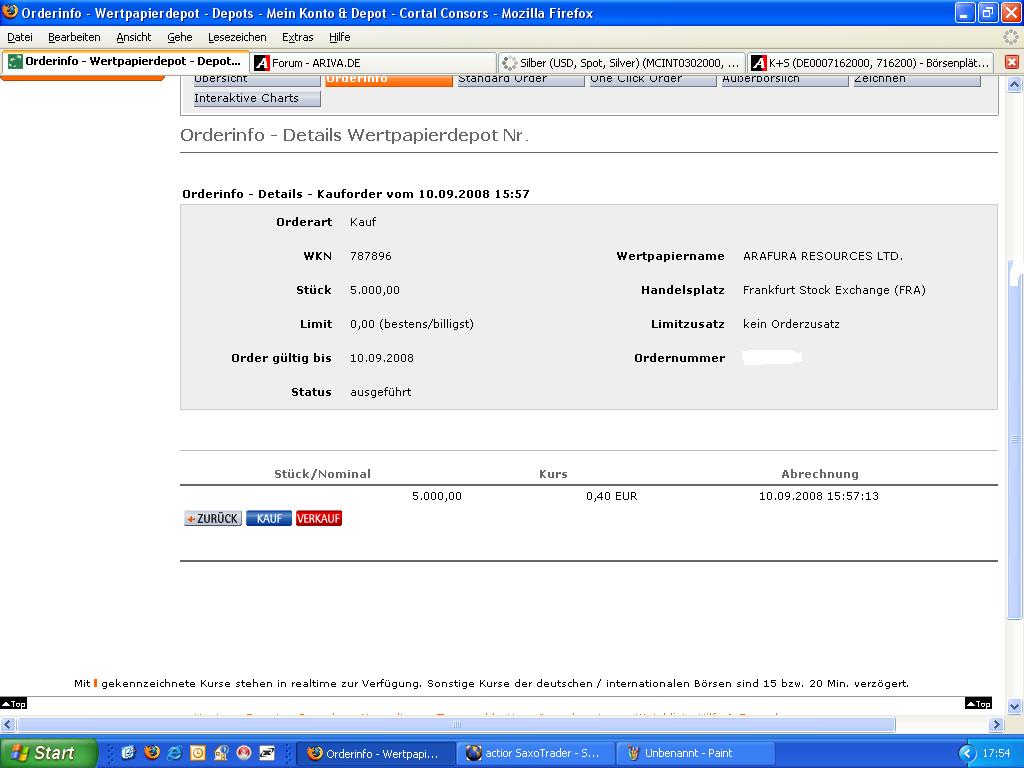Launch Internet Explorer from quick launch bar
This screenshot has height=768, width=1024.
click(174, 753)
